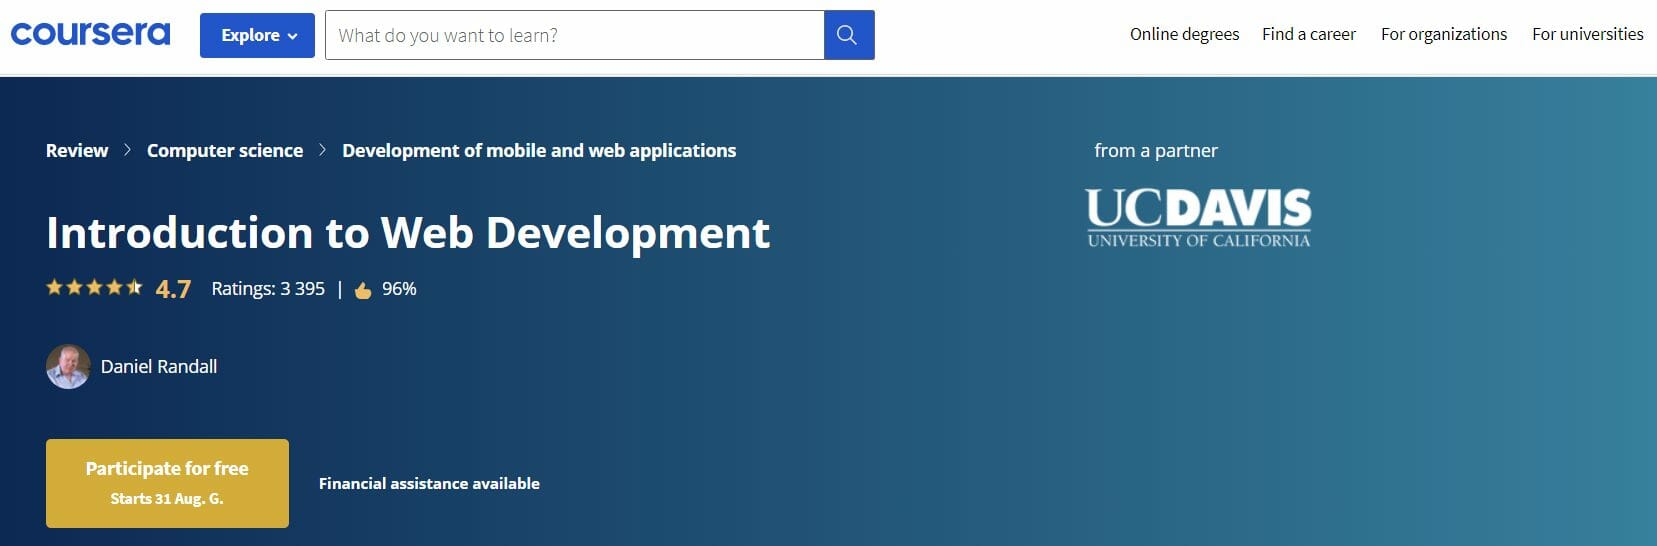Go to Review breadcrumb
Screen dimensions: 1657x546
coord(77,150)
